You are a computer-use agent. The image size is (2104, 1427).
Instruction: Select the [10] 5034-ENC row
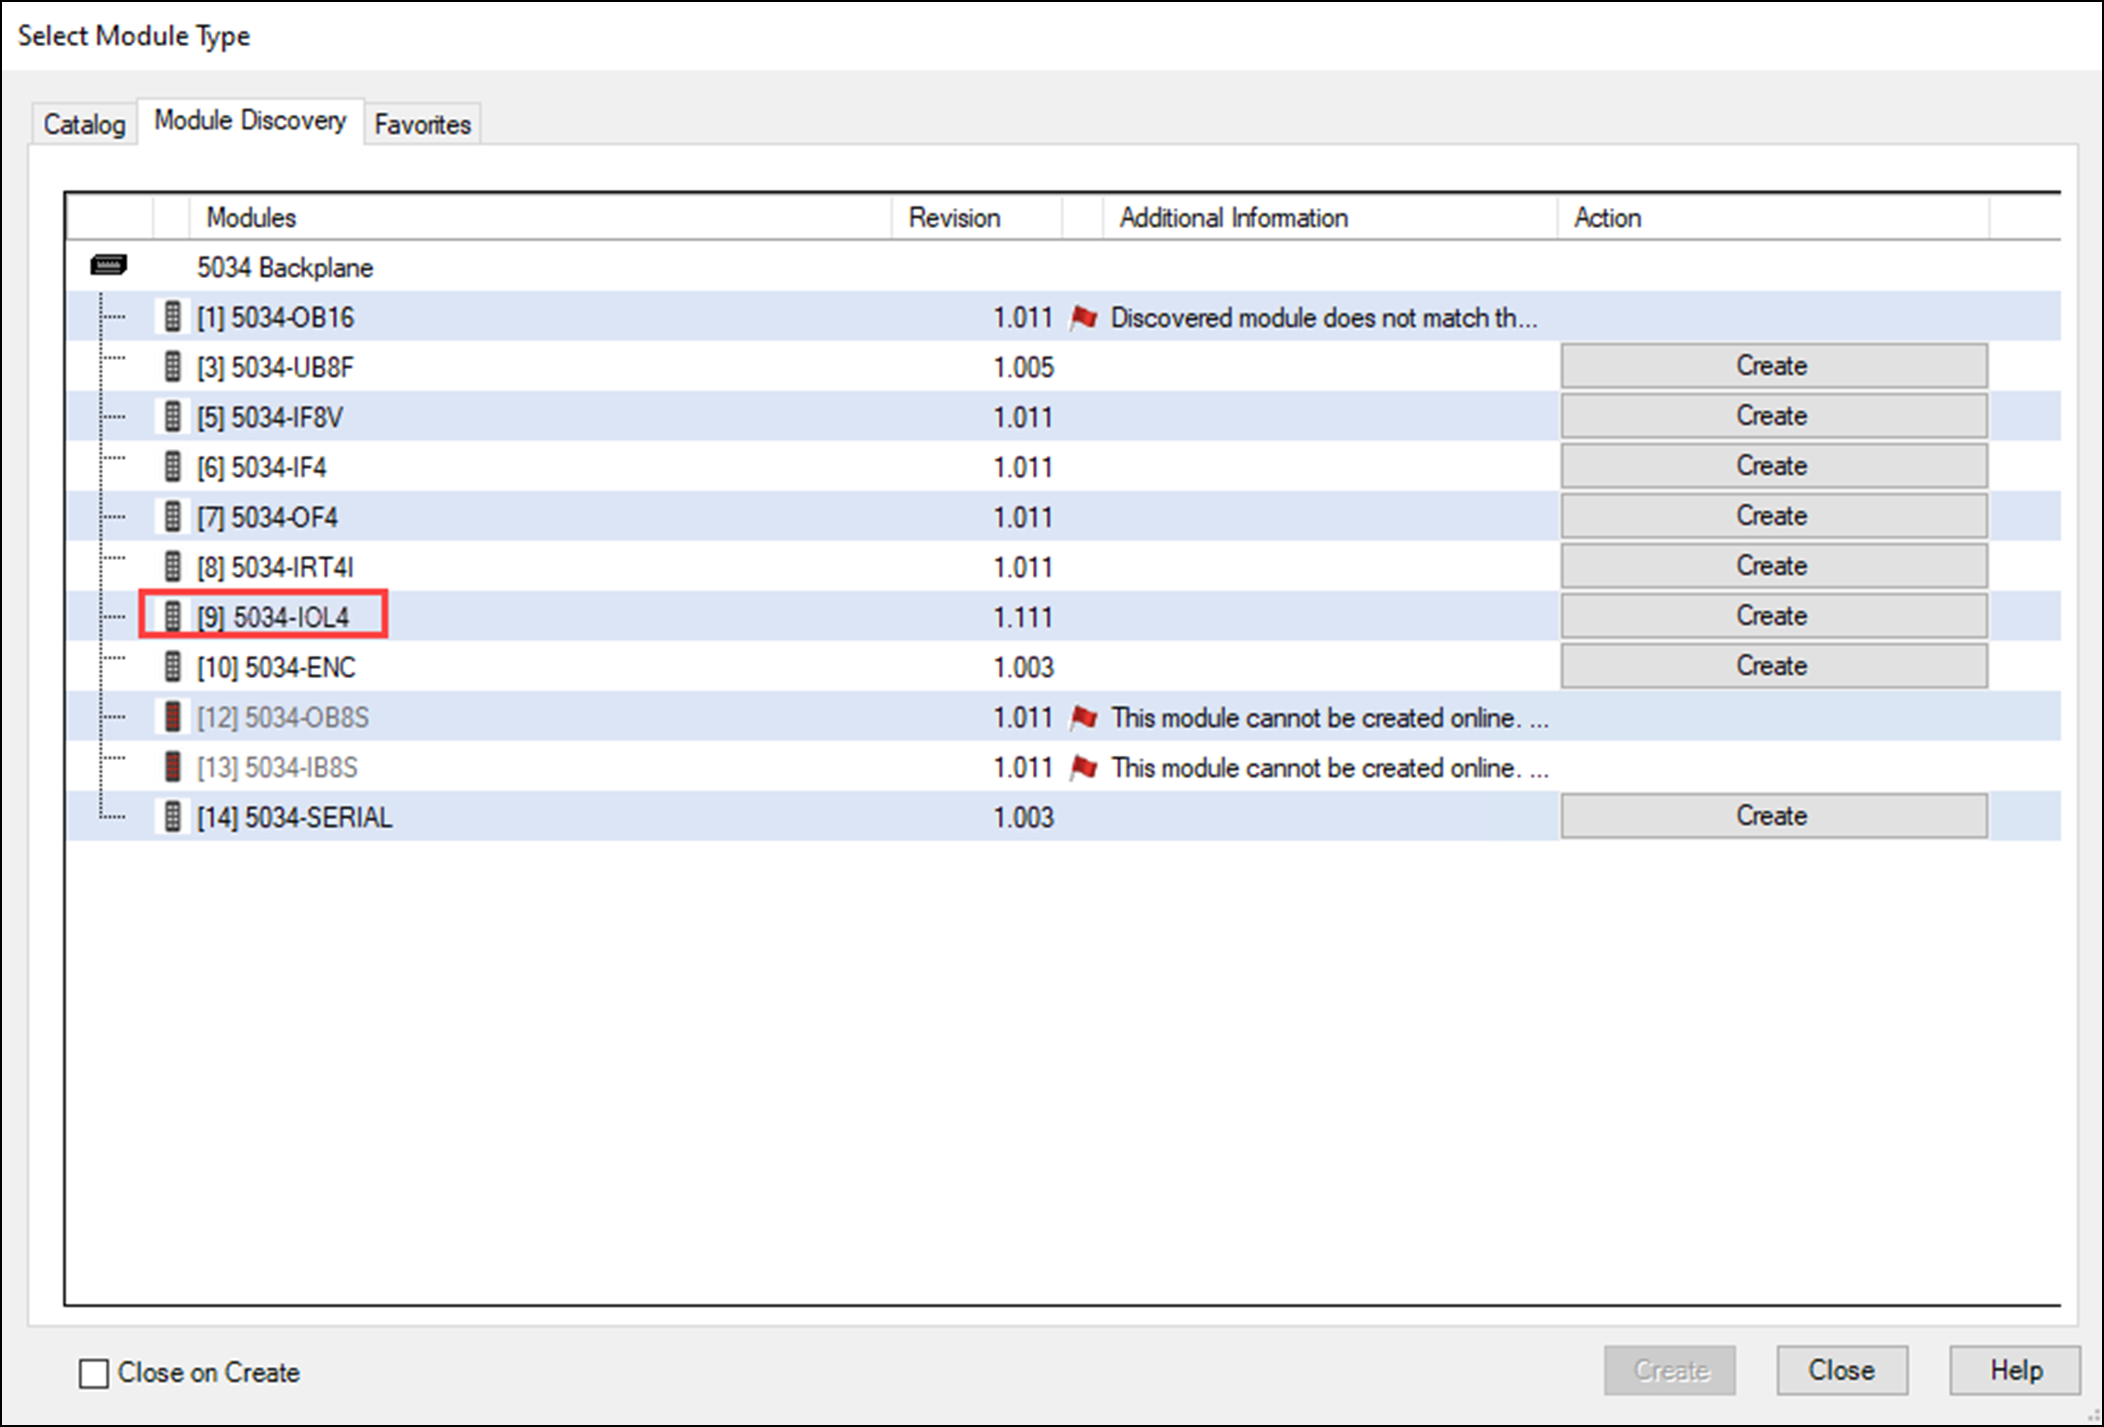pyautogui.click(x=1063, y=667)
